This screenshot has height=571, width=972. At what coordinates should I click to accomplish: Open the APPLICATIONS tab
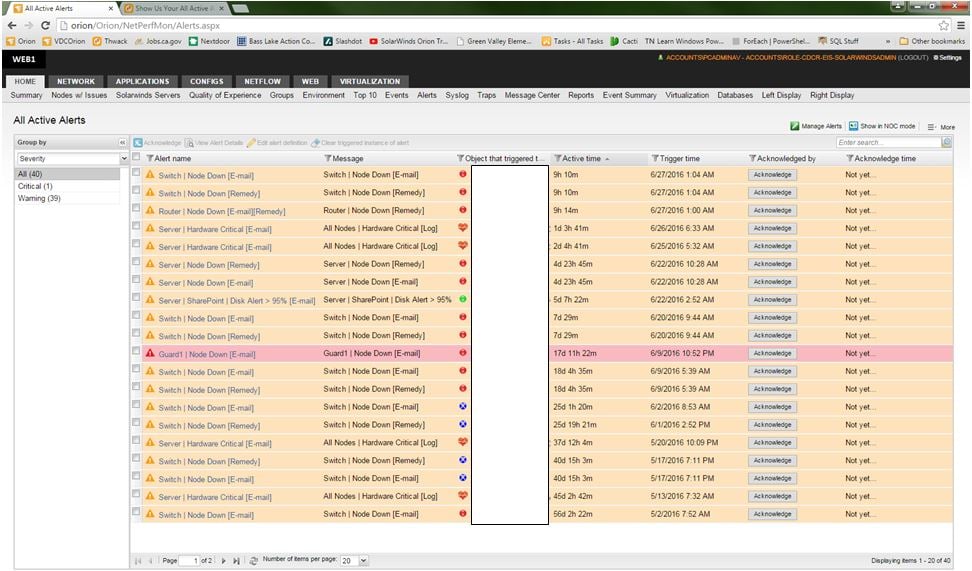[142, 81]
